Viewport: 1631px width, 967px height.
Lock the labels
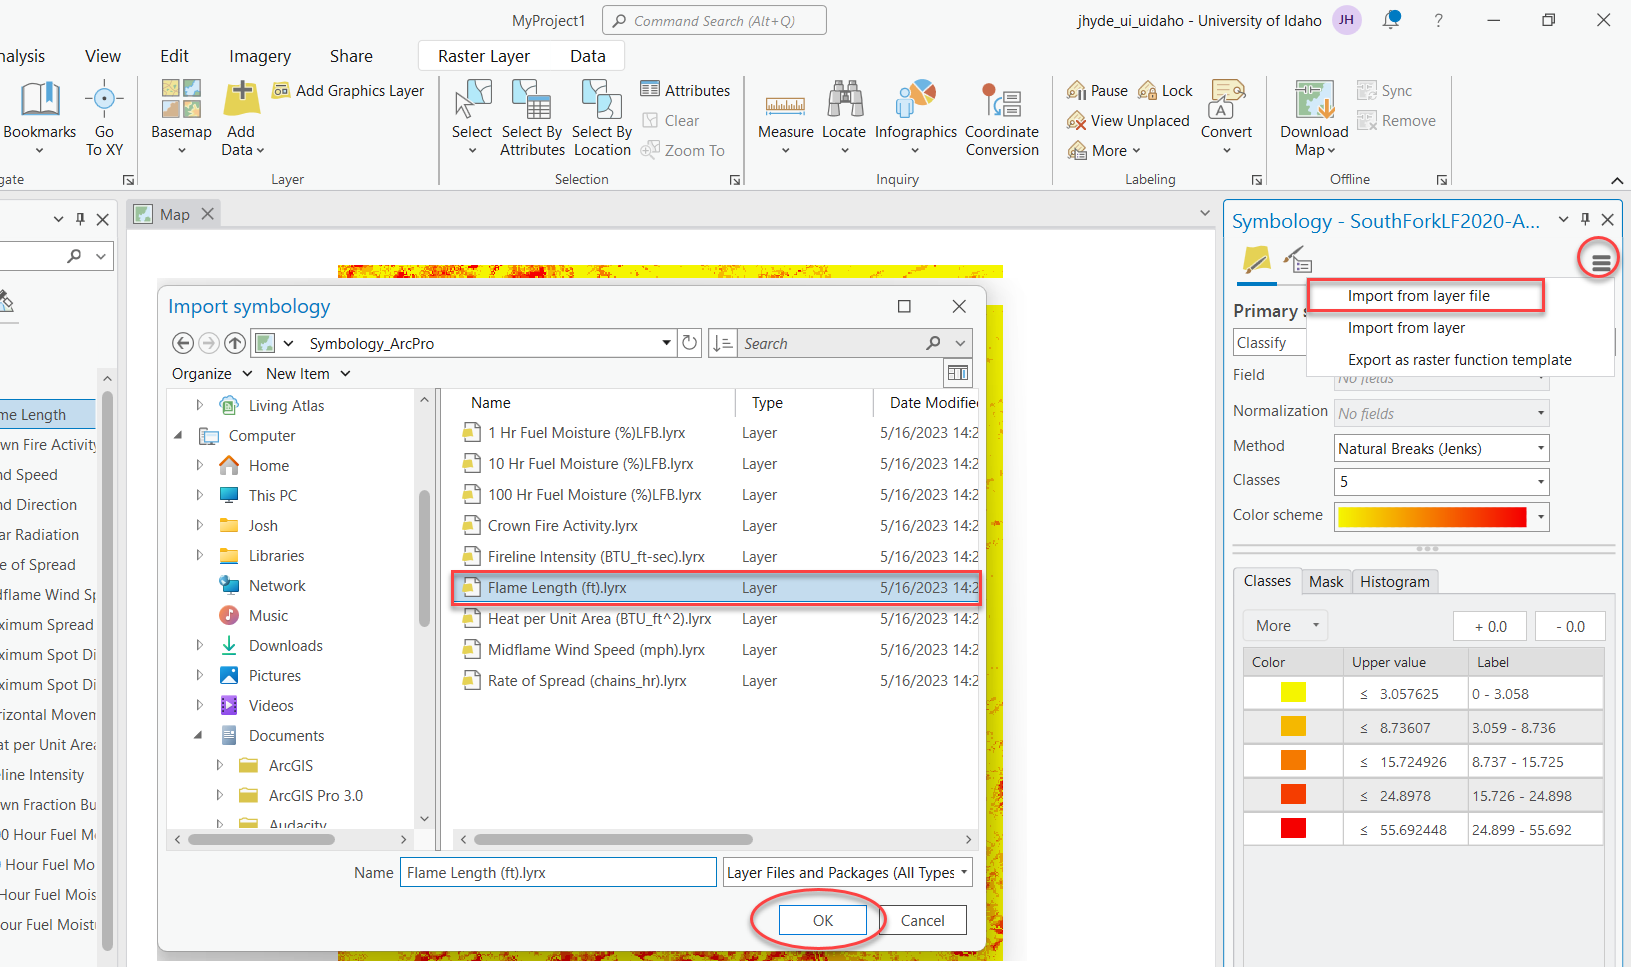click(x=1165, y=91)
